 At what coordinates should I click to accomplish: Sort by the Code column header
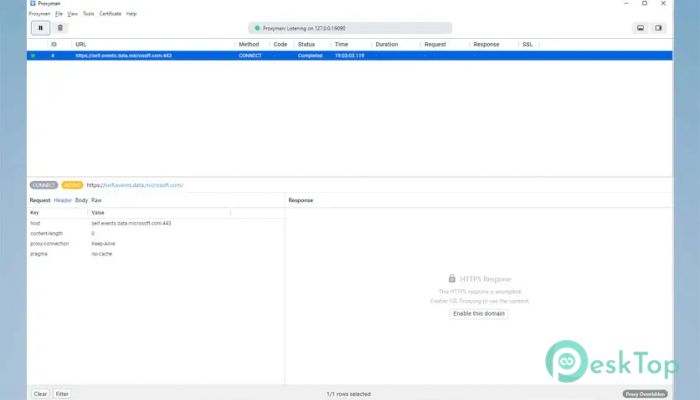tap(280, 44)
